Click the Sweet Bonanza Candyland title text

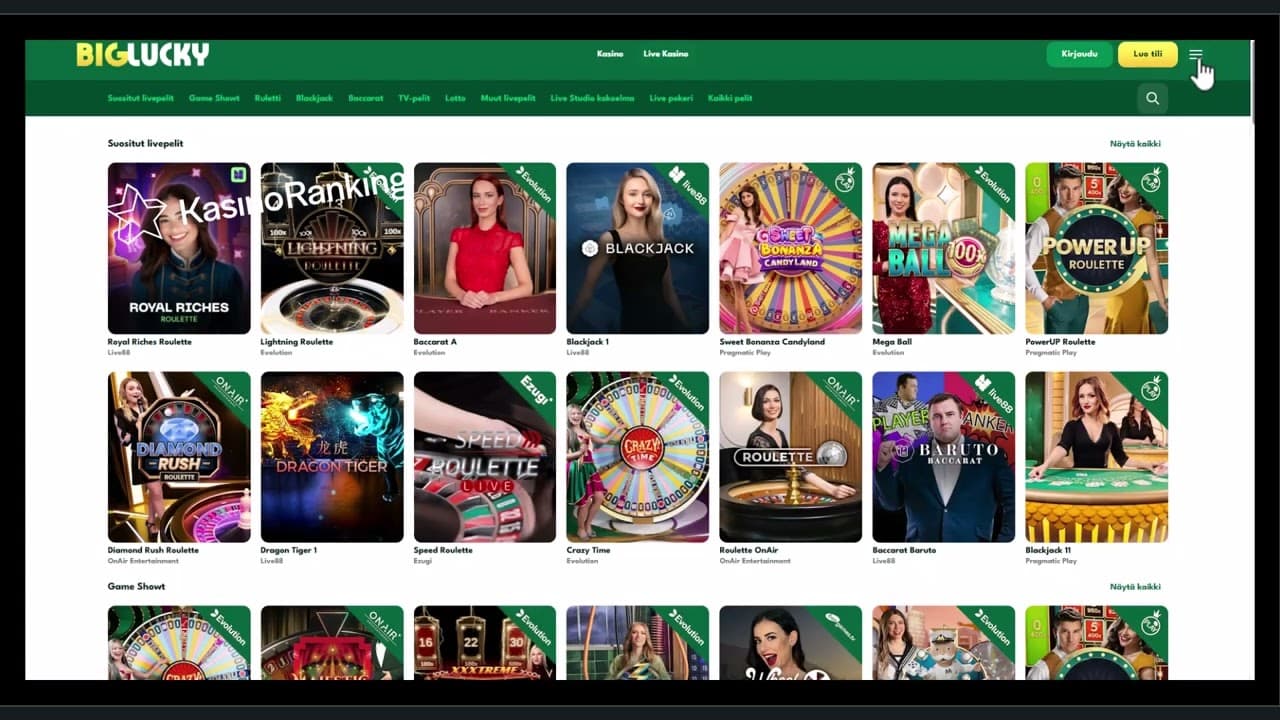[772, 342]
